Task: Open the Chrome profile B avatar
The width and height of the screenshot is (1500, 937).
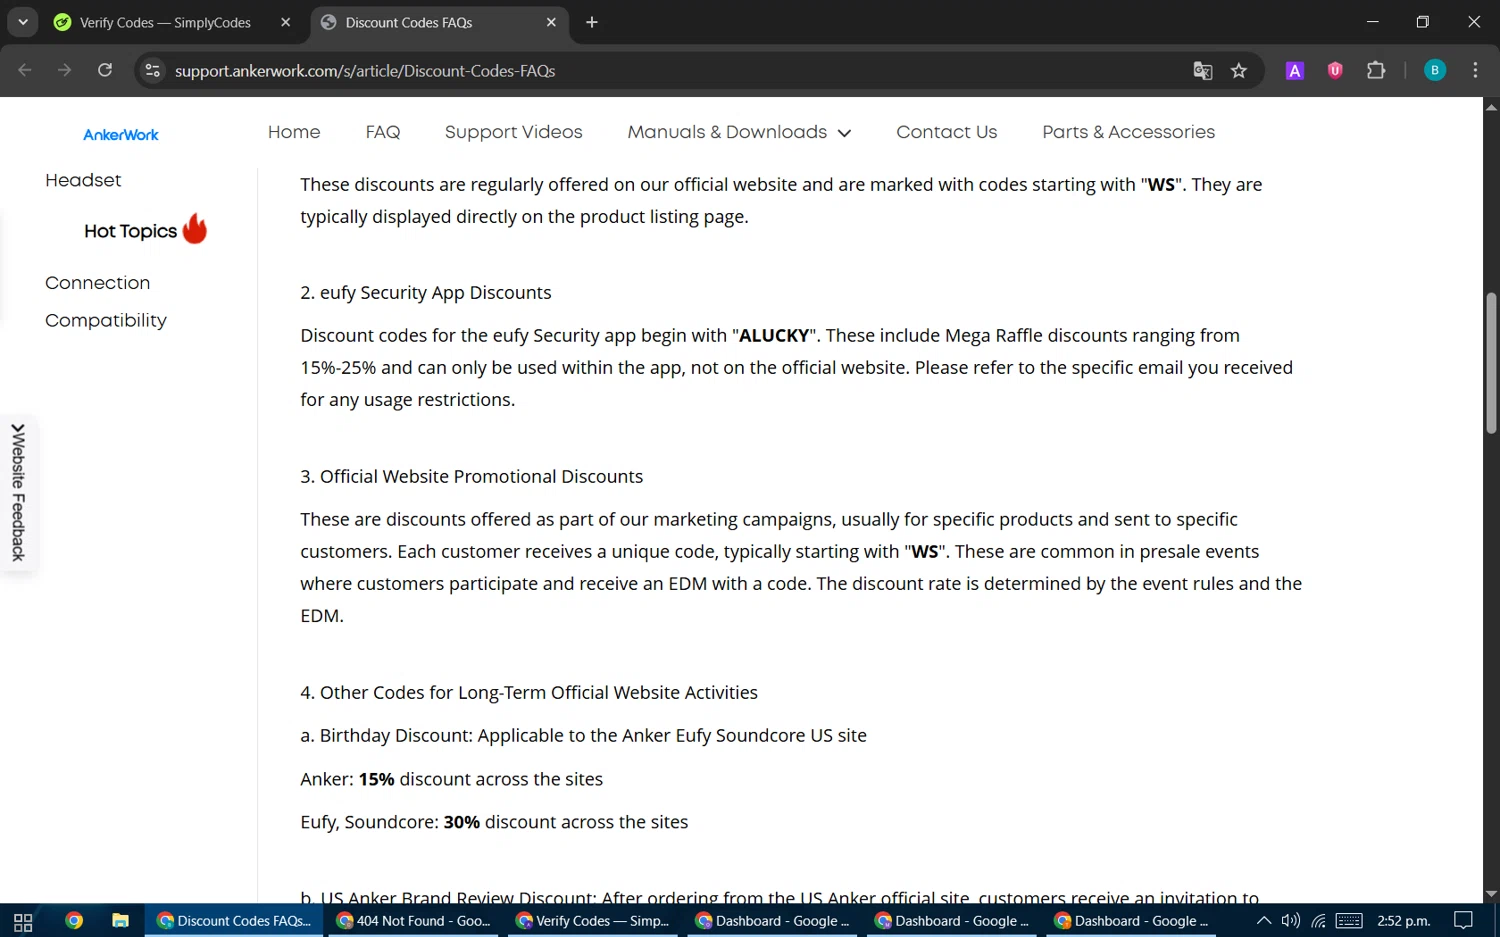Action: [1435, 70]
